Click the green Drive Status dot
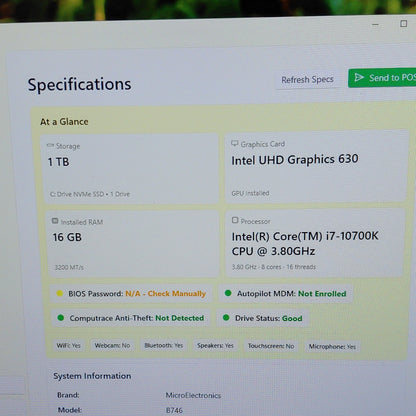 click(226, 317)
